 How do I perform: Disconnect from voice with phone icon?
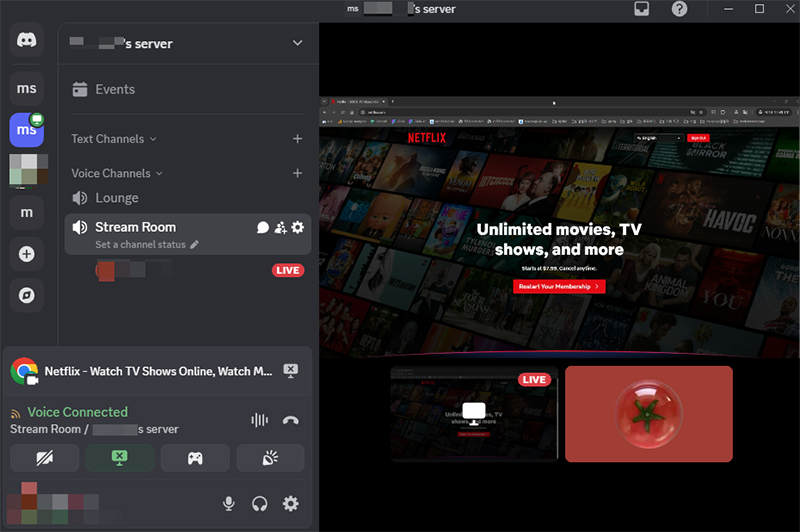(x=291, y=420)
